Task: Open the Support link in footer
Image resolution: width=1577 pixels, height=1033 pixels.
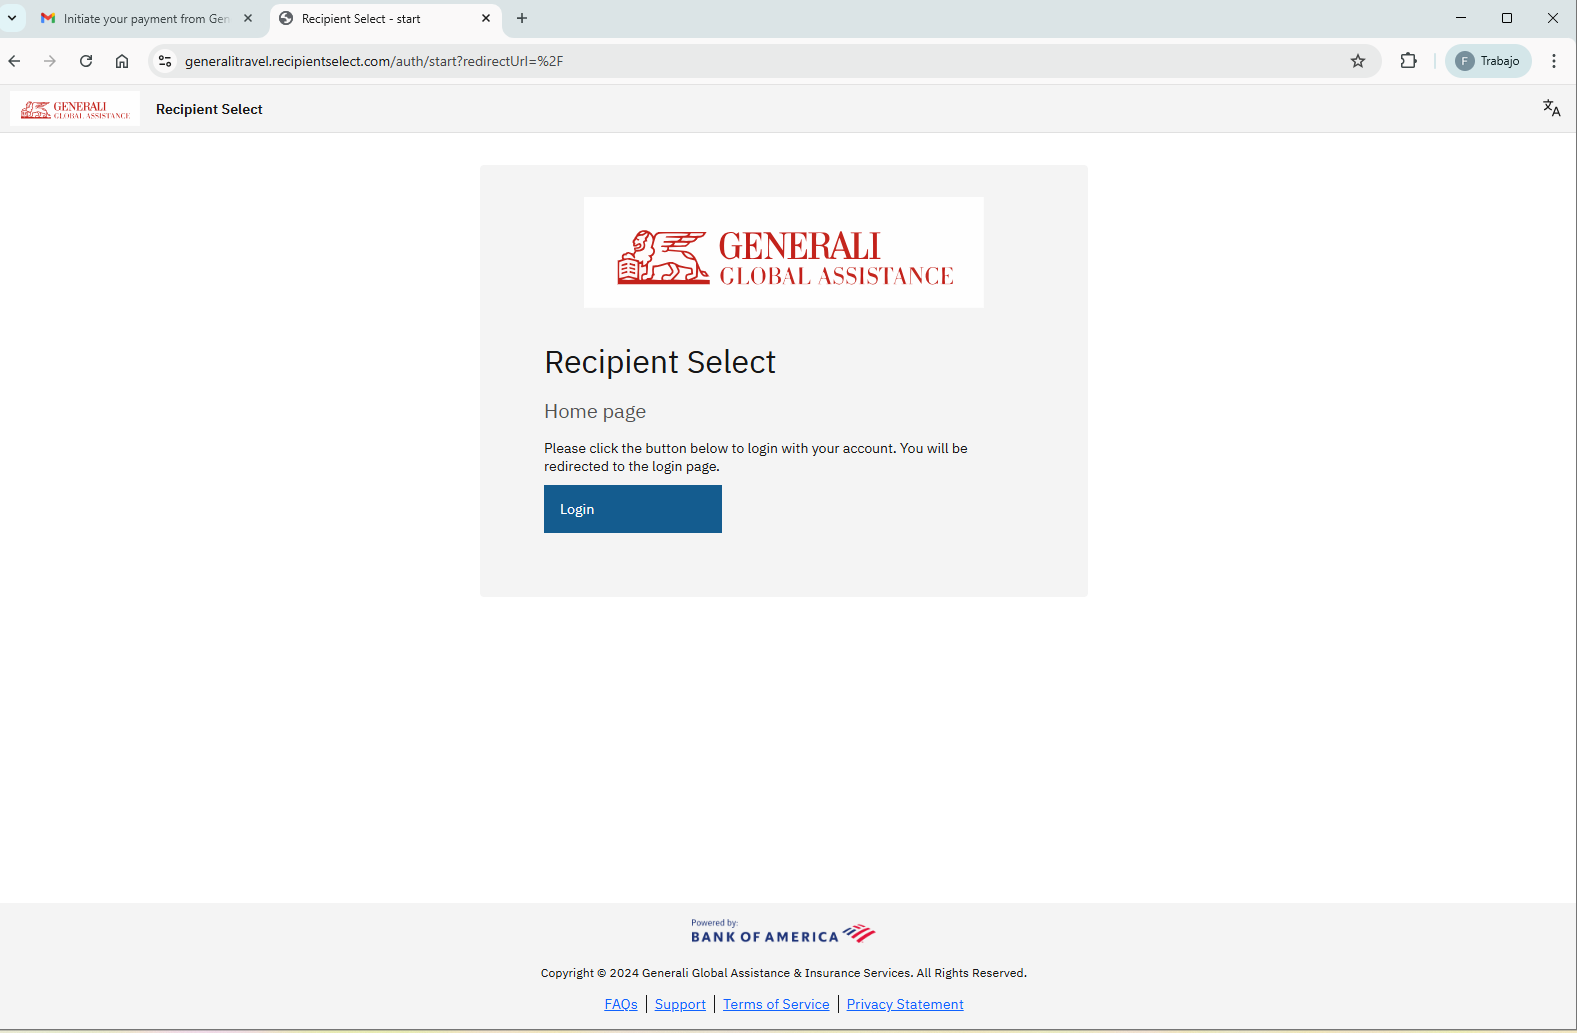Action: pyautogui.click(x=680, y=1004)
